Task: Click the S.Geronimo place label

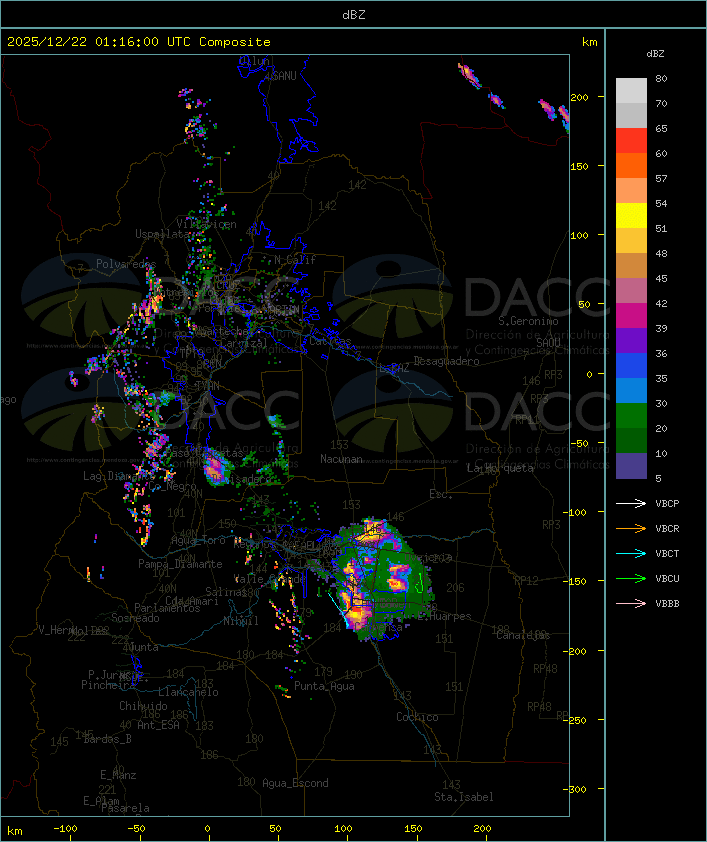Action: 528,321
